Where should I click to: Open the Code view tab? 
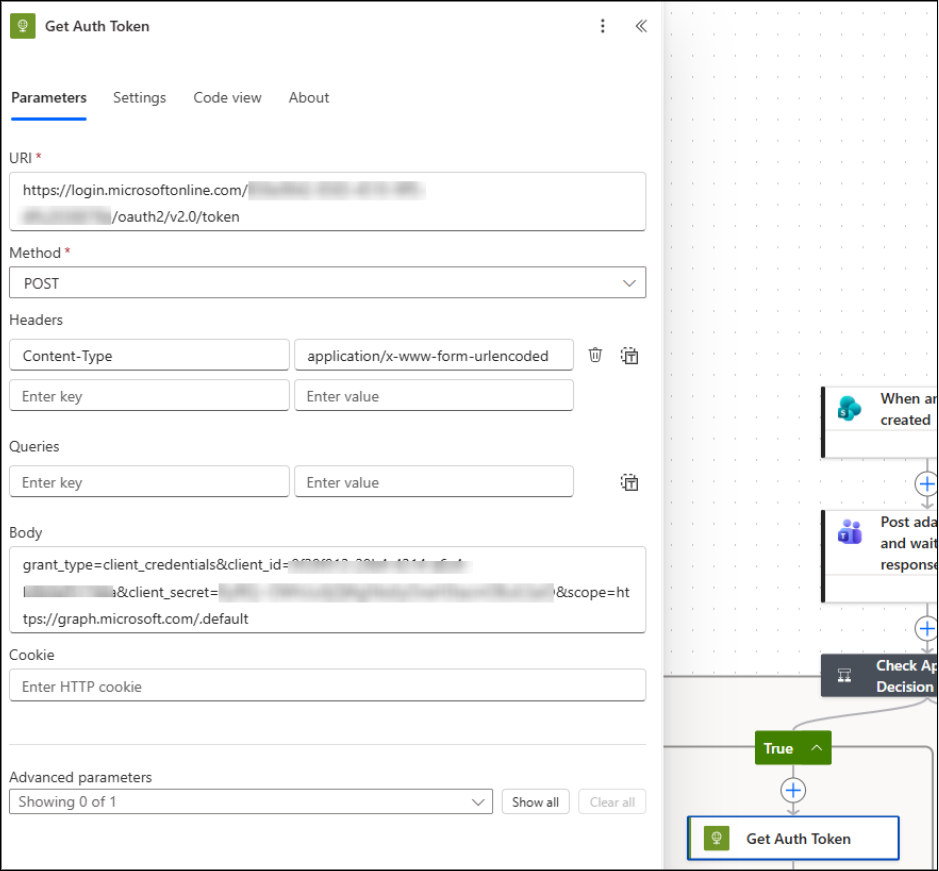point(227,97)
